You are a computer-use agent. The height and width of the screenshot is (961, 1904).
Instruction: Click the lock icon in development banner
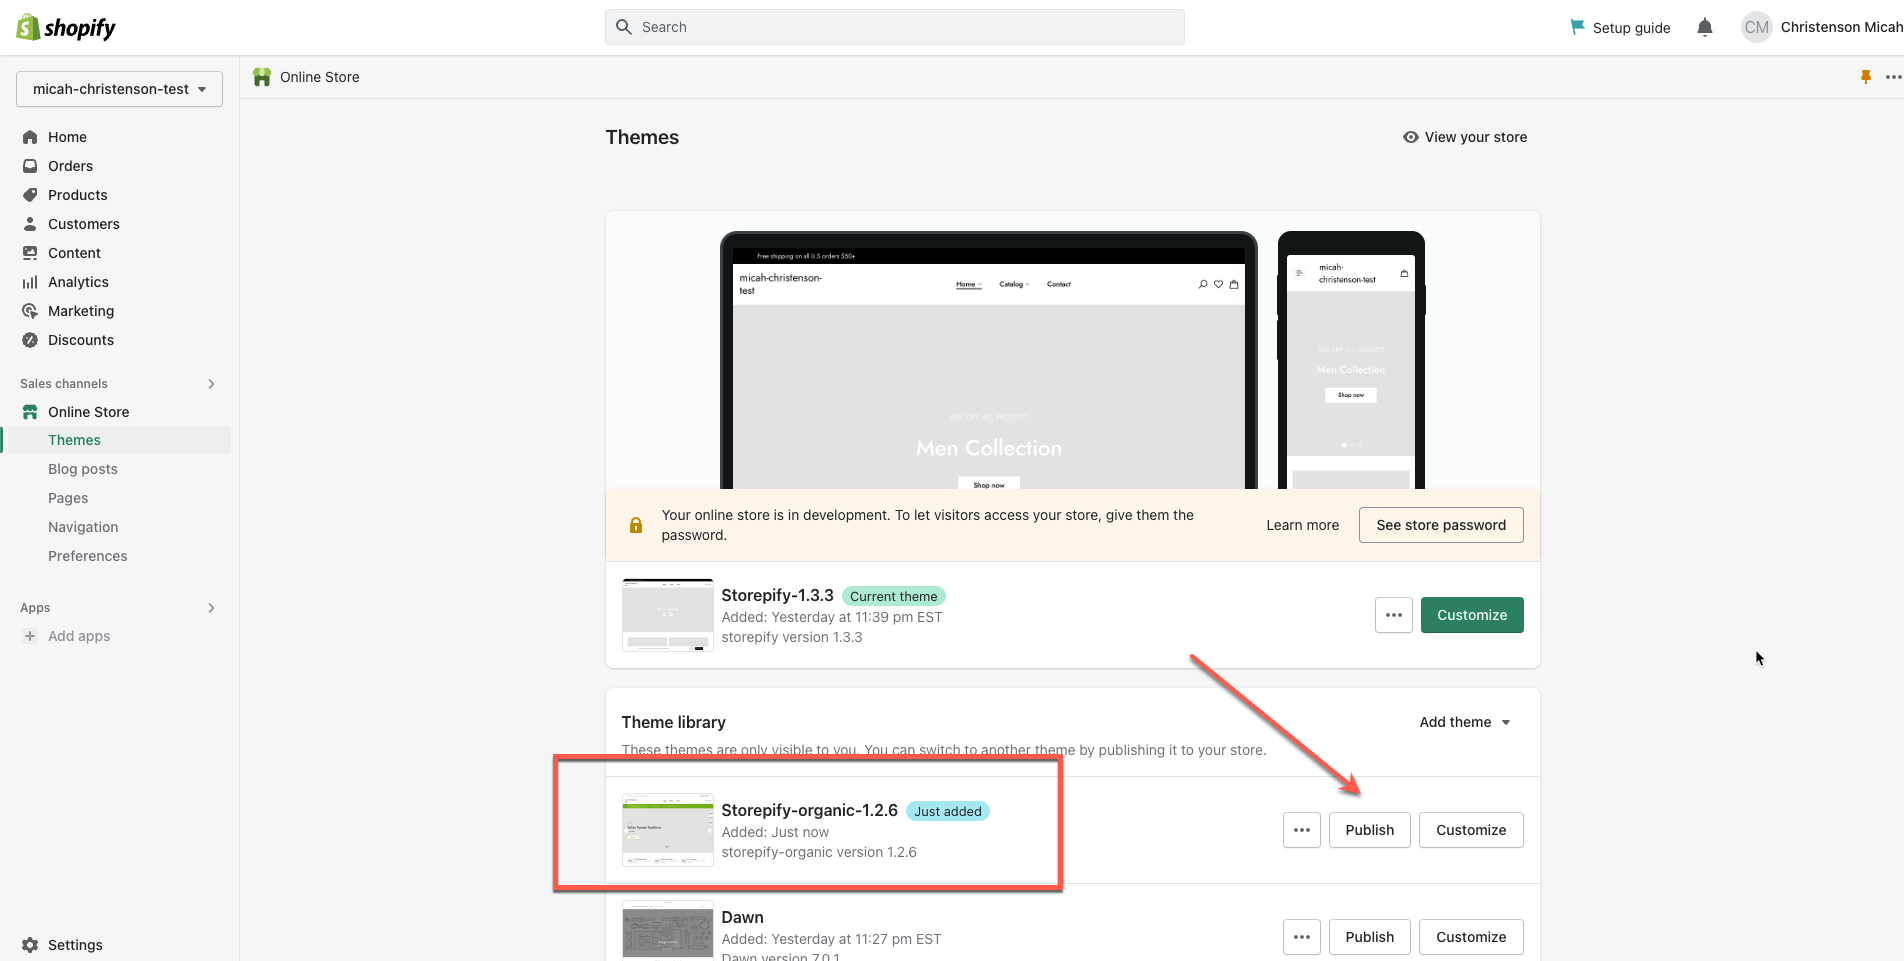tap(636, 525)
